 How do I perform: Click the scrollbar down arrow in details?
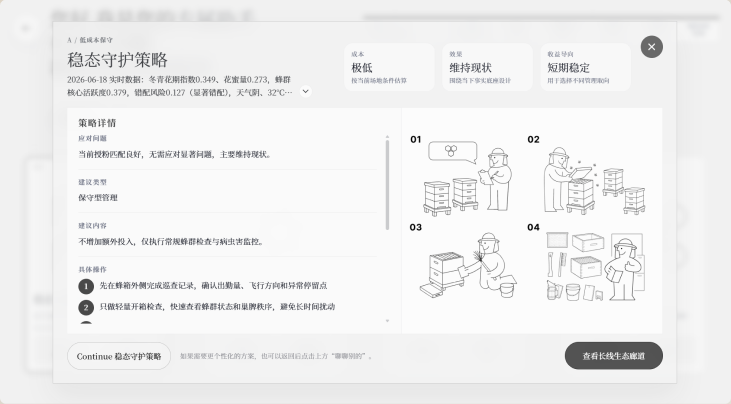[387, 321]
